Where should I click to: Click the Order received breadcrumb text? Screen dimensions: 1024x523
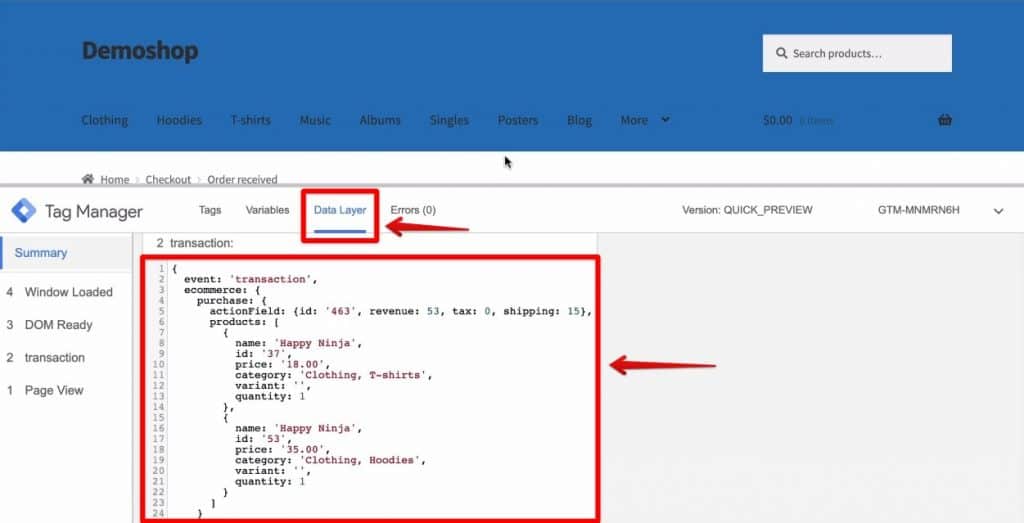(x=242, y=180)
